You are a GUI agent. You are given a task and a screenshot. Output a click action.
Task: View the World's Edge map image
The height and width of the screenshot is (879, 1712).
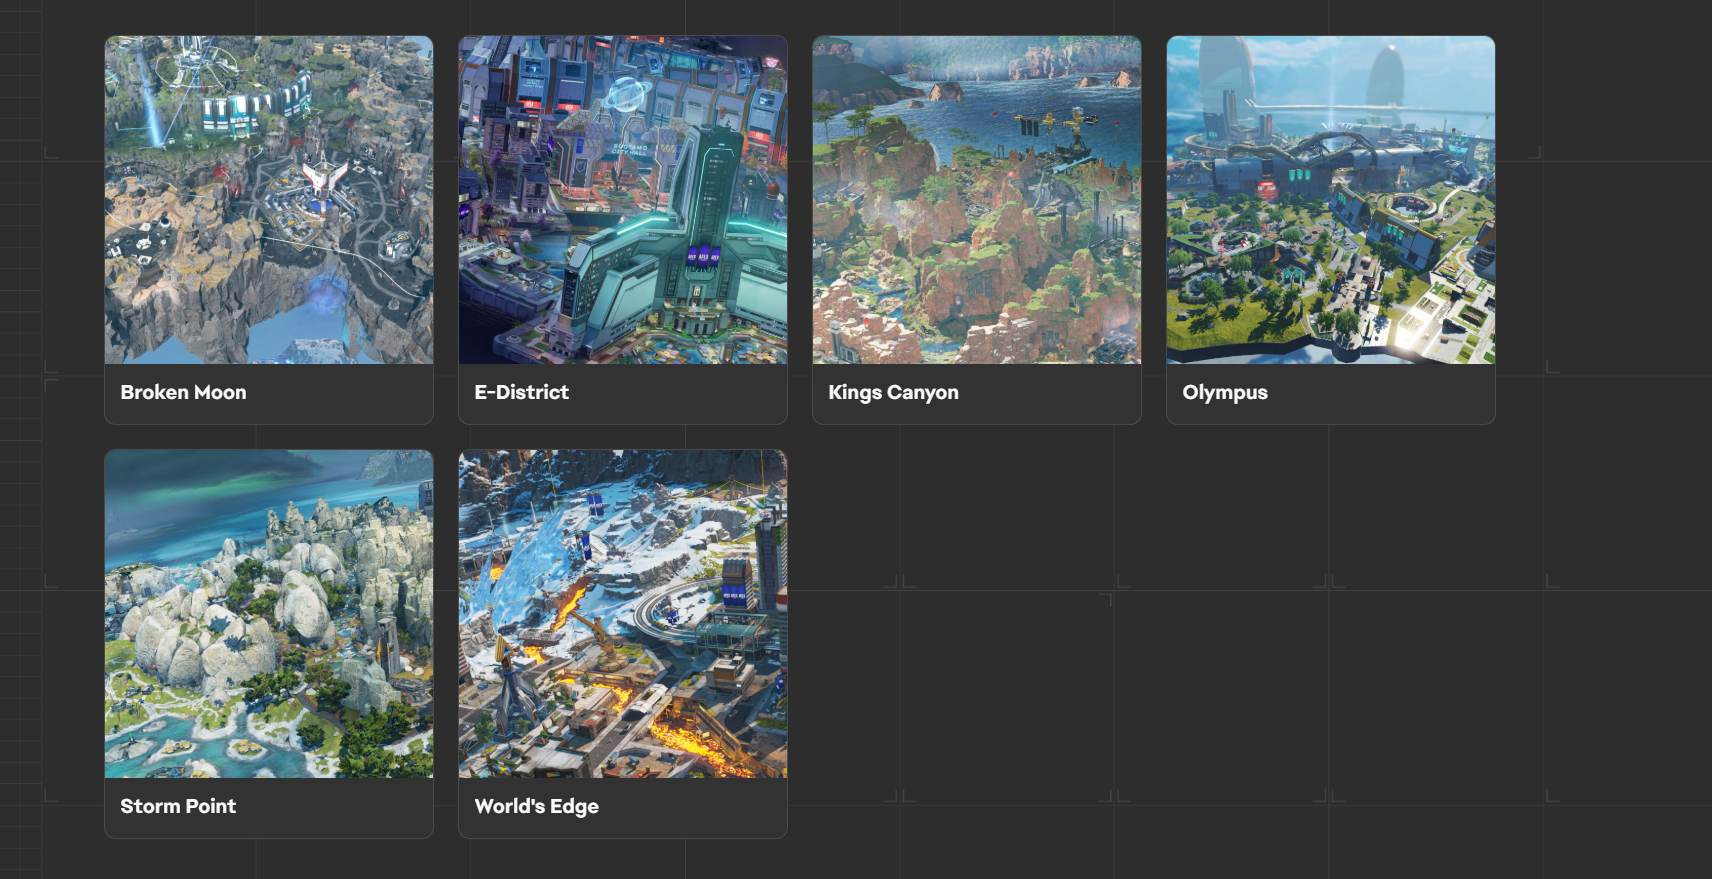[623, 614]
